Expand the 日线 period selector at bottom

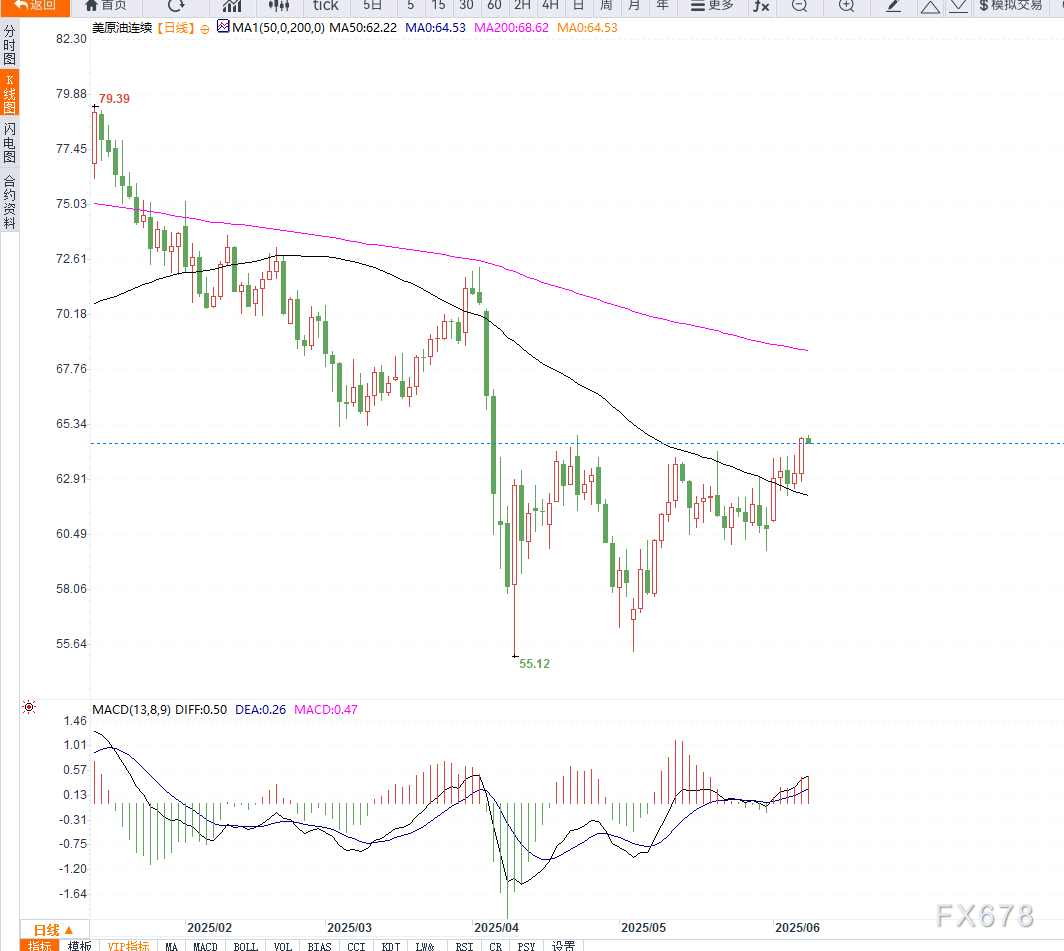click(x=54, y=929)
